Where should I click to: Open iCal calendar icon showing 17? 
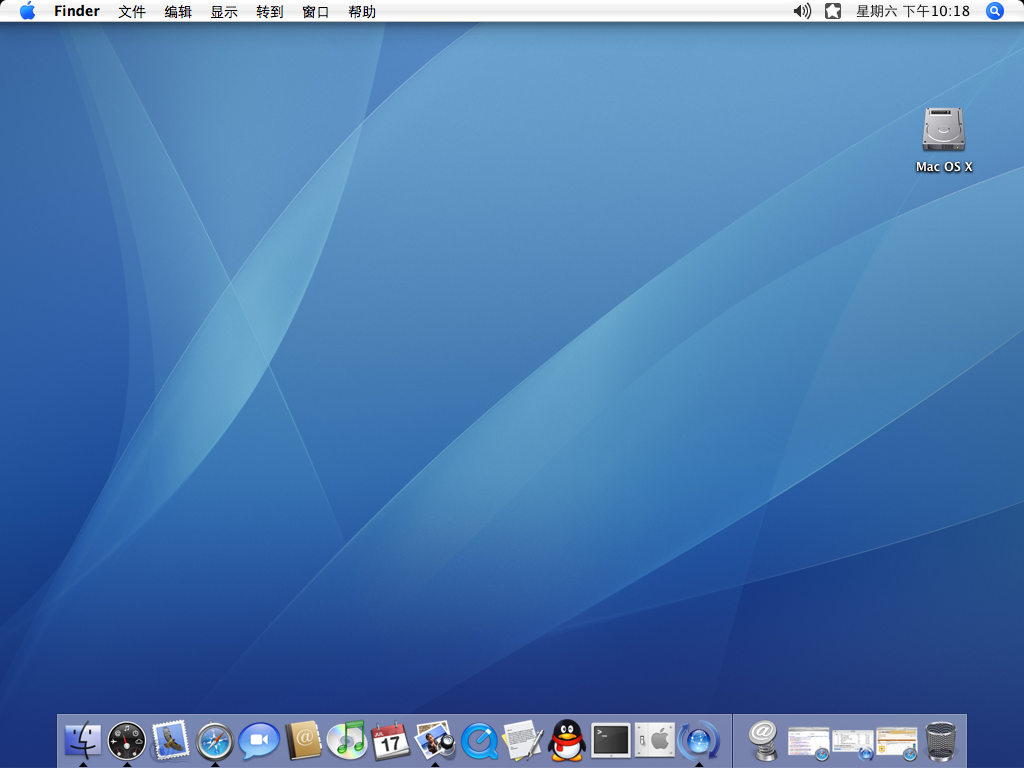click(x=391, y=741)
